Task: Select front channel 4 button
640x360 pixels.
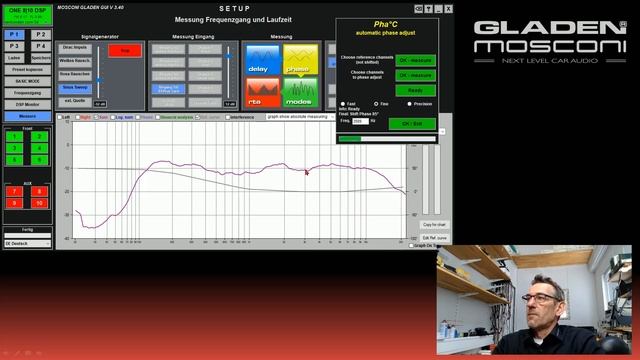Action: pos(40,148)
